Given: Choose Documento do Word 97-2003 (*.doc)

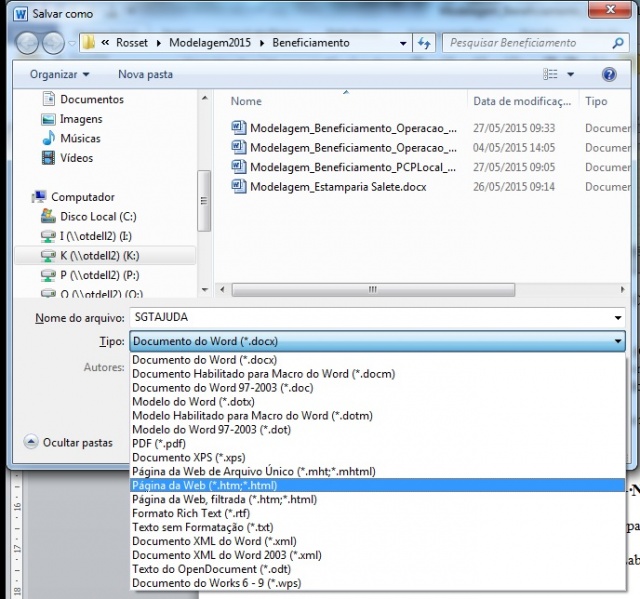Looking at the screenshot, I should pos(378,388).
